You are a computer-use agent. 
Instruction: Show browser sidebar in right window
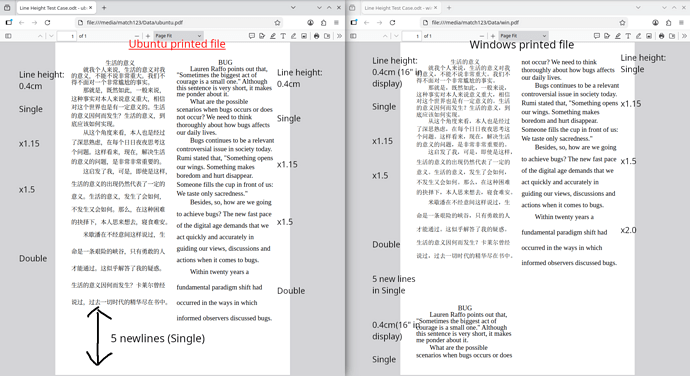(354, 22)
